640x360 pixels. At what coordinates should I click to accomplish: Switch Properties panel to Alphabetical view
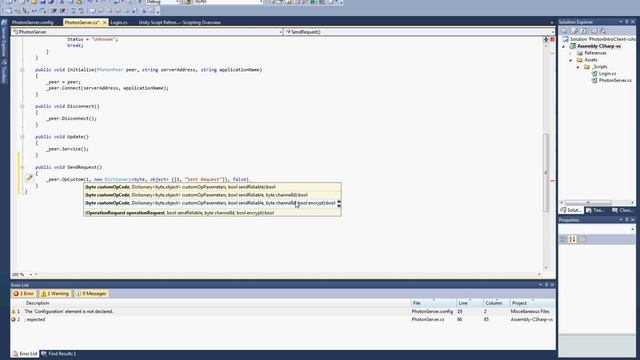point(572,239)
